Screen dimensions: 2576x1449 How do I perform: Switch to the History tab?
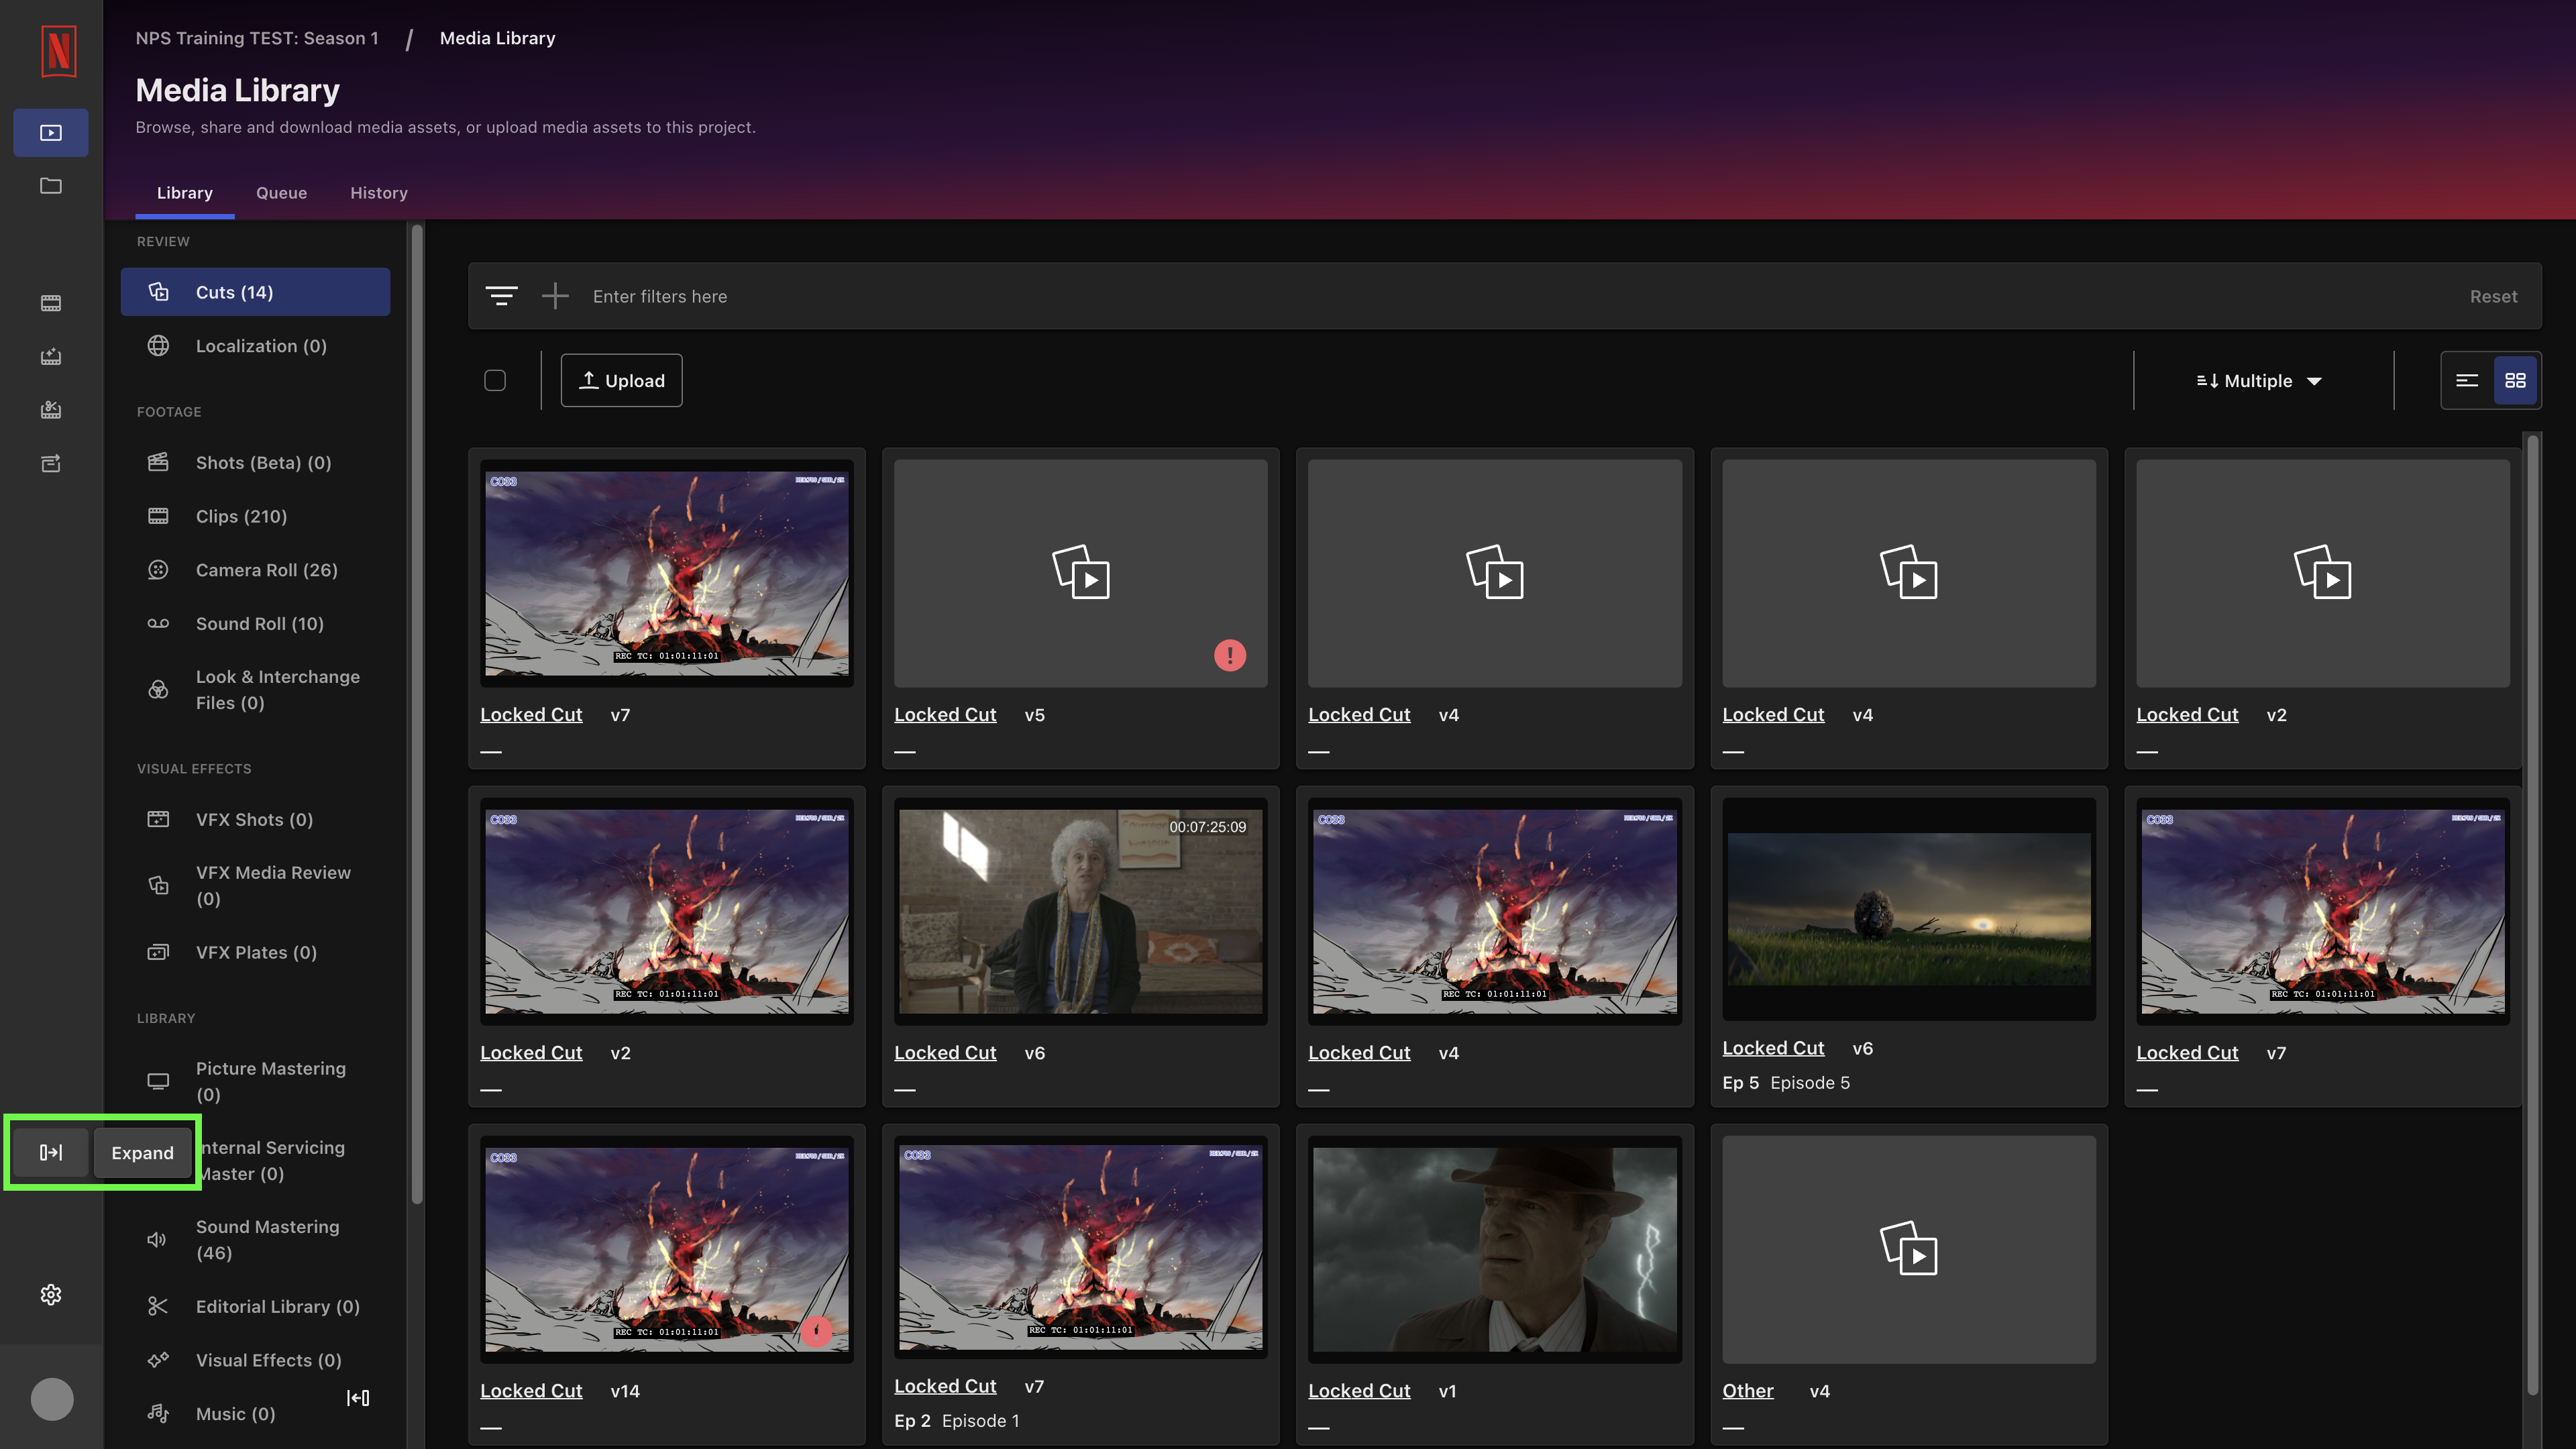379,193
